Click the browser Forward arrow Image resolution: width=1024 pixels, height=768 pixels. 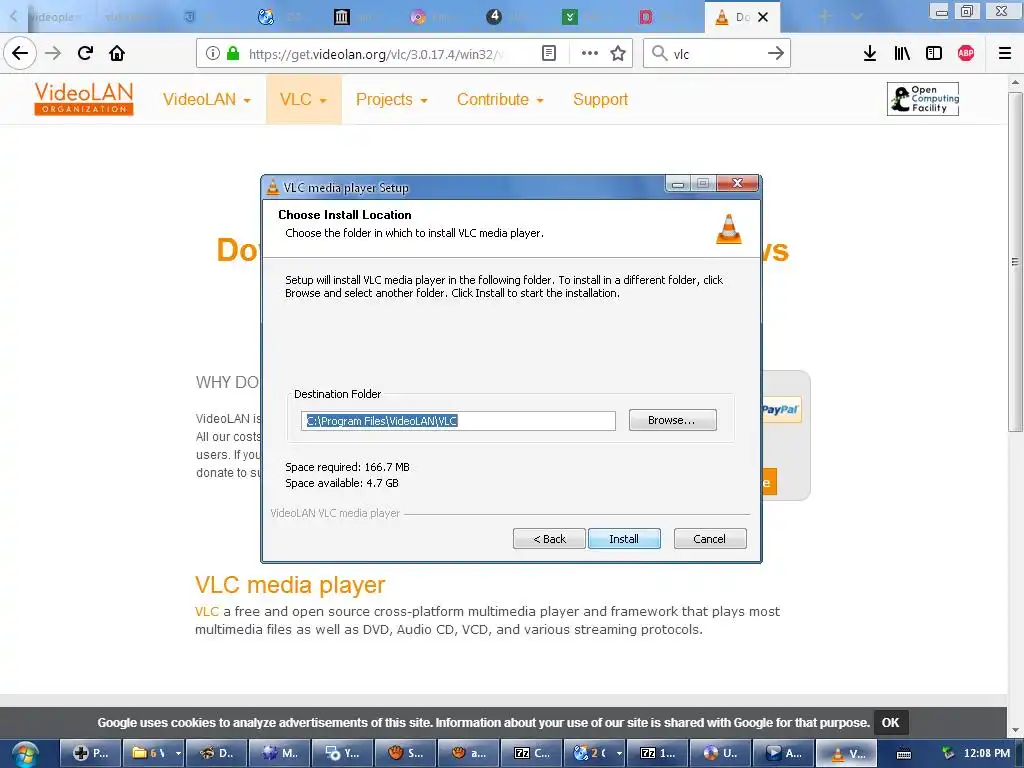coord(53,53)
